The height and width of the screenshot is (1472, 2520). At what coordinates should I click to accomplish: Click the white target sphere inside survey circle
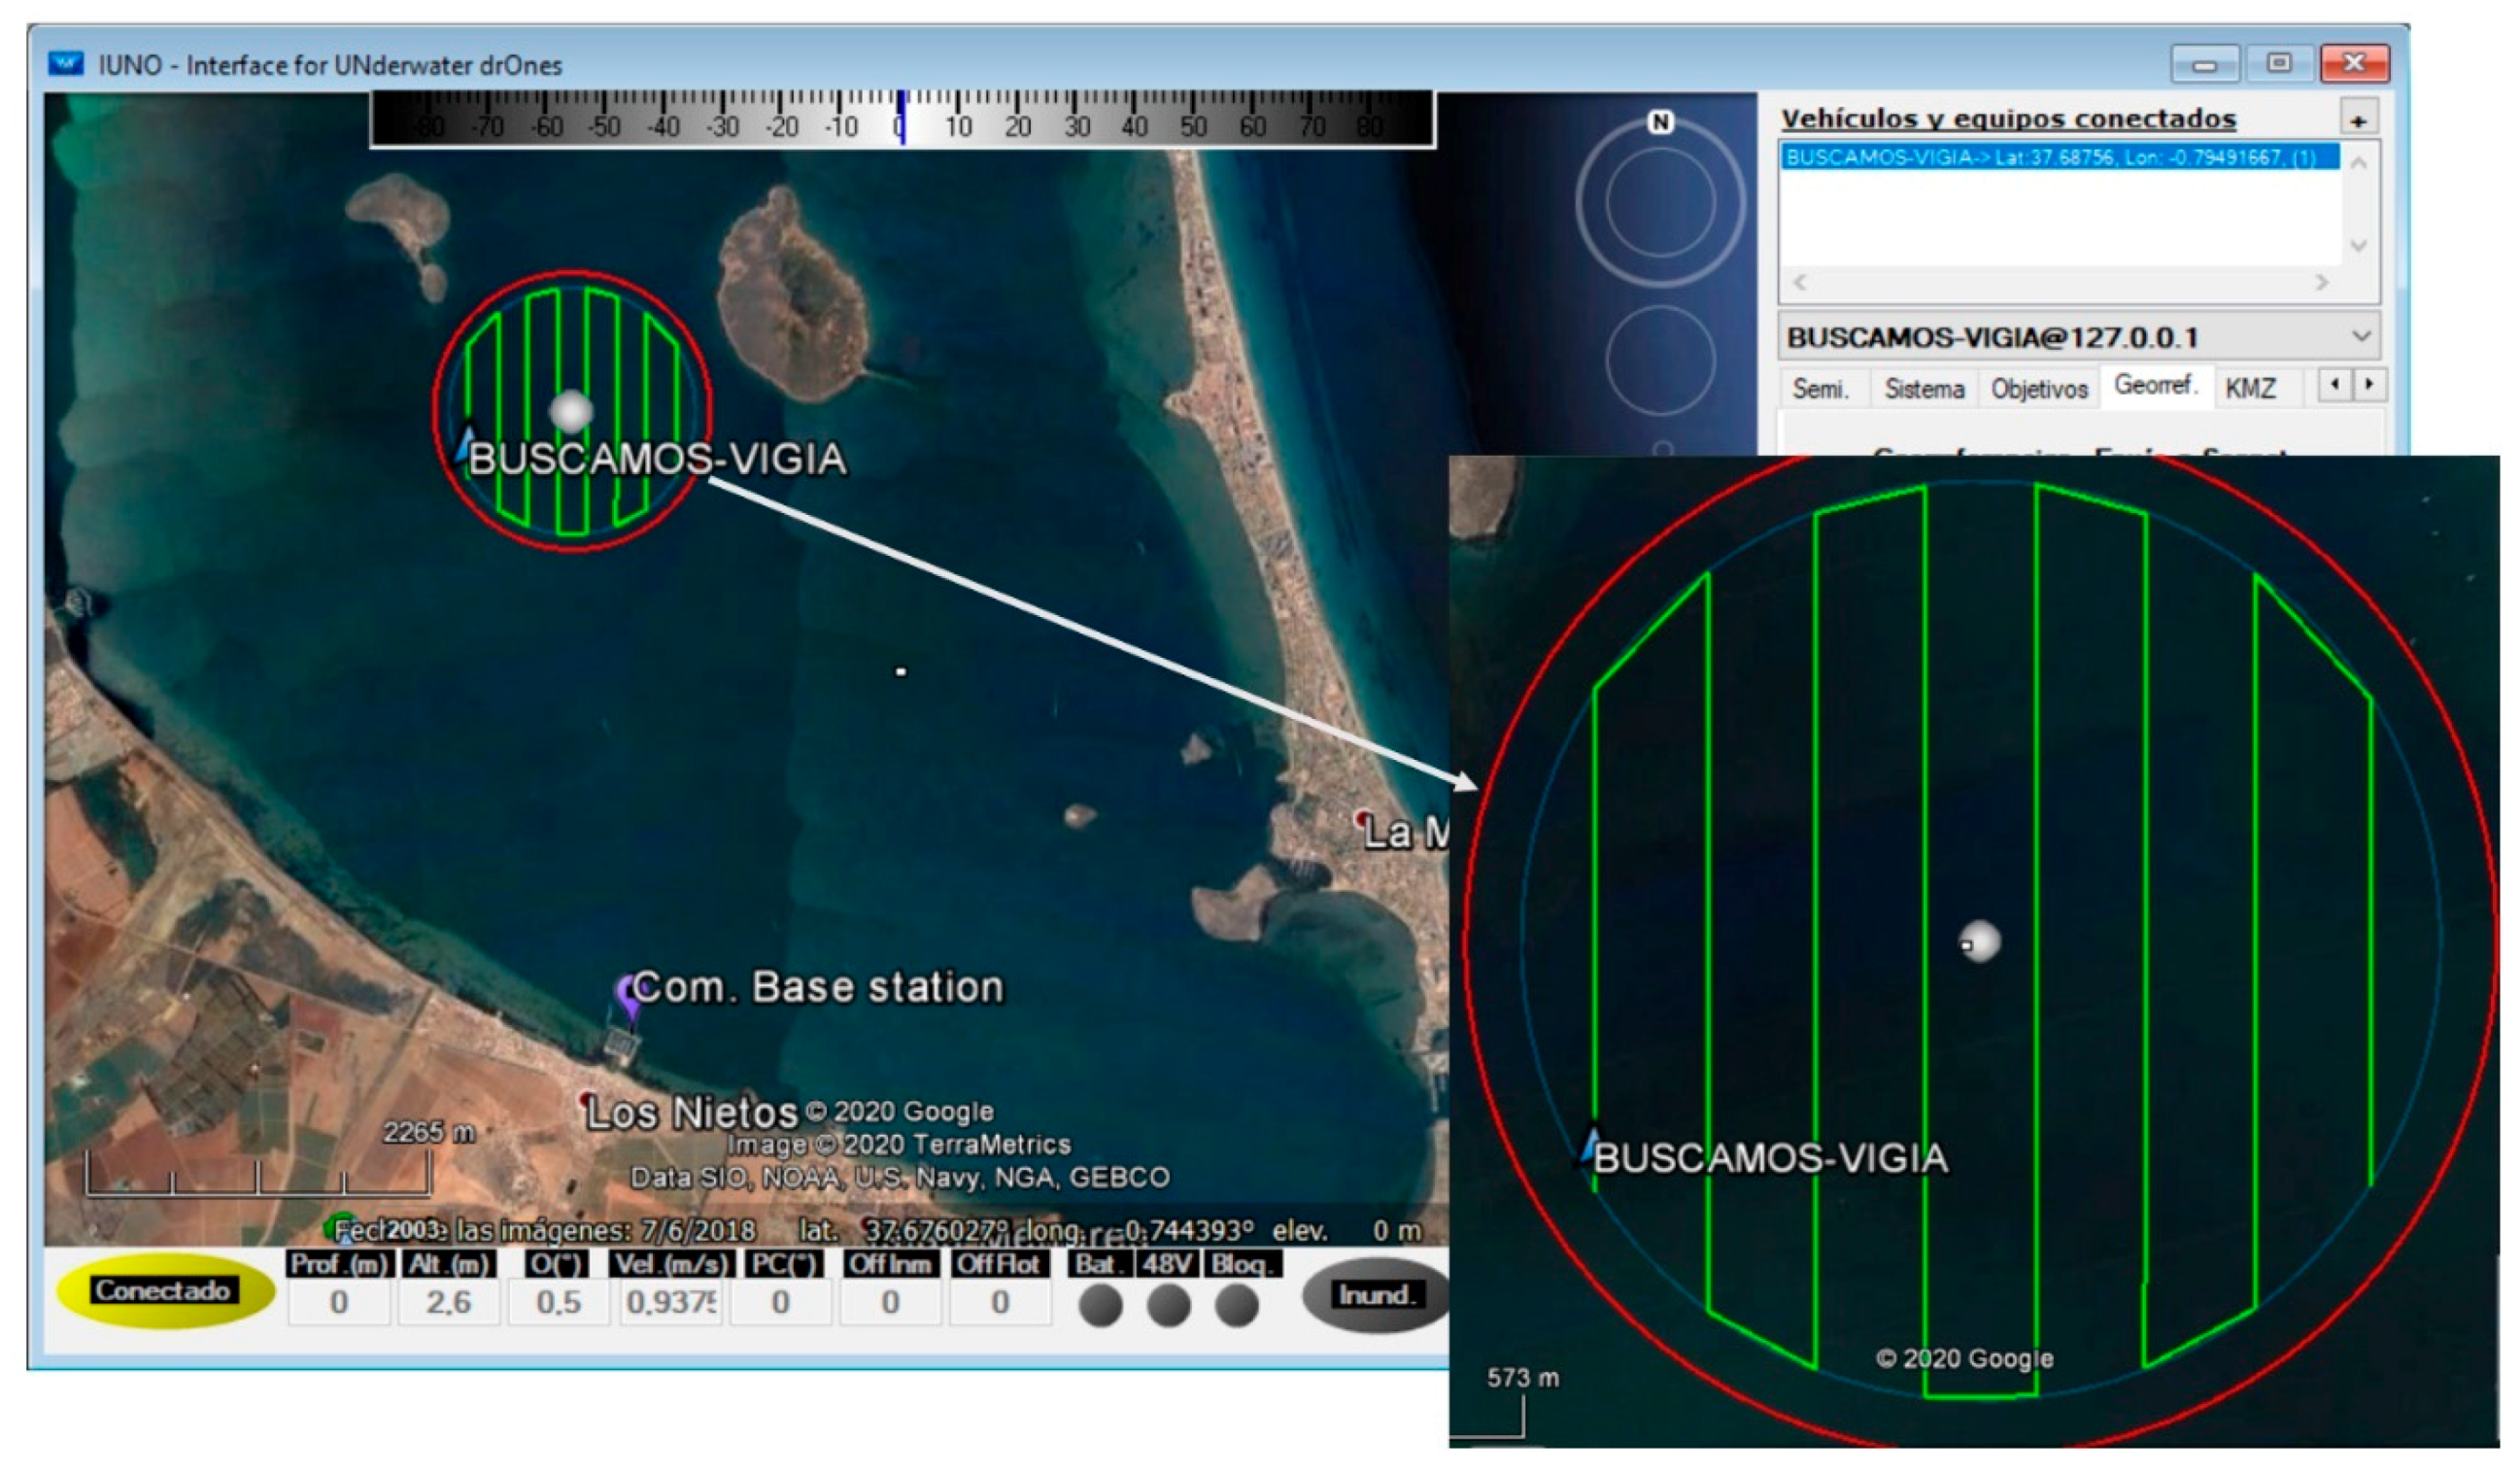571,411
